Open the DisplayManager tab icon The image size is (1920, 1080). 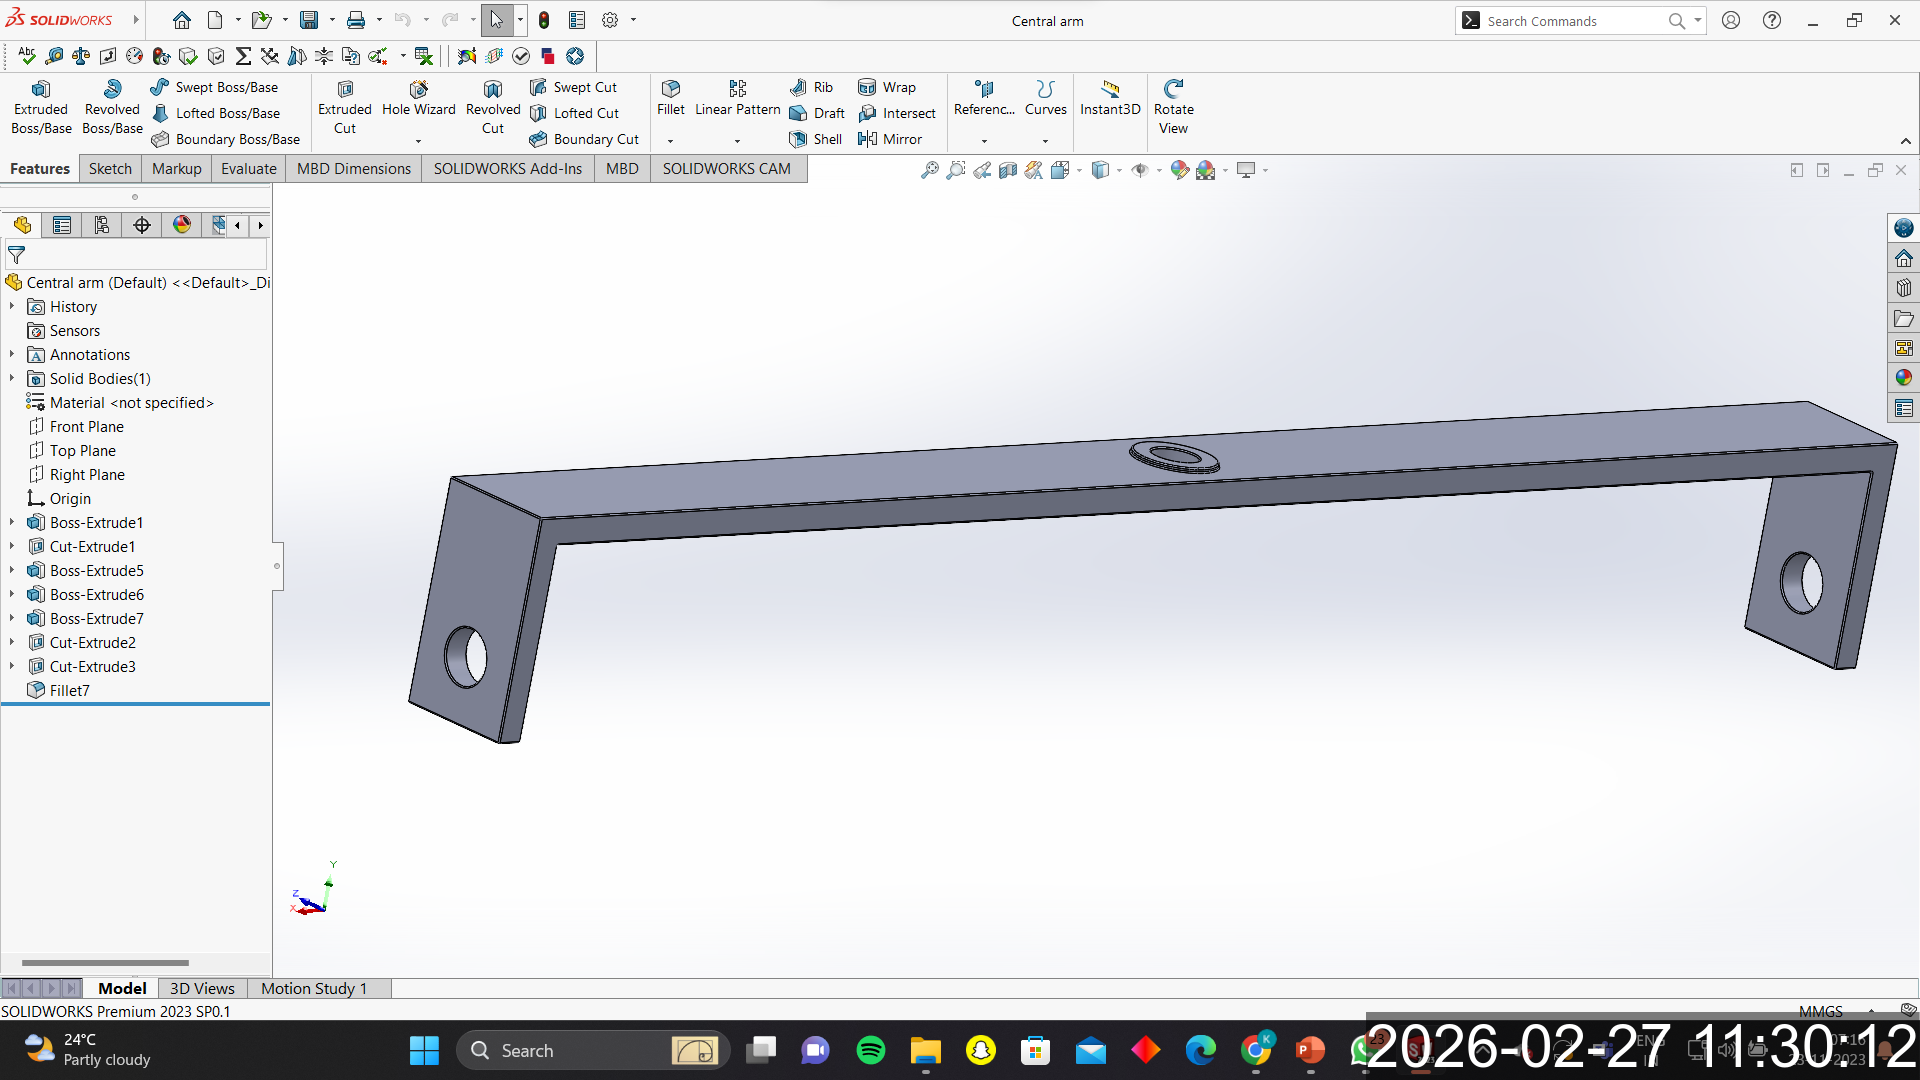point(181,225)
